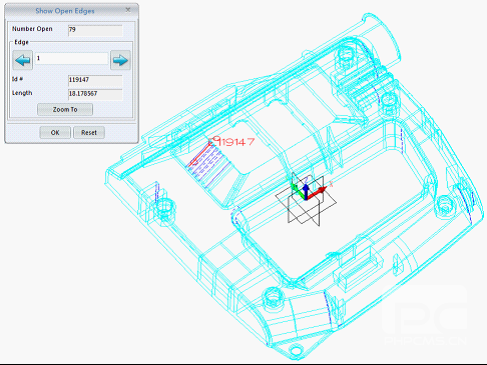Select the blue dashed ribbed surface near edge label
The width and height of the screenshot is (487, 365).
[x=210, y=164]
